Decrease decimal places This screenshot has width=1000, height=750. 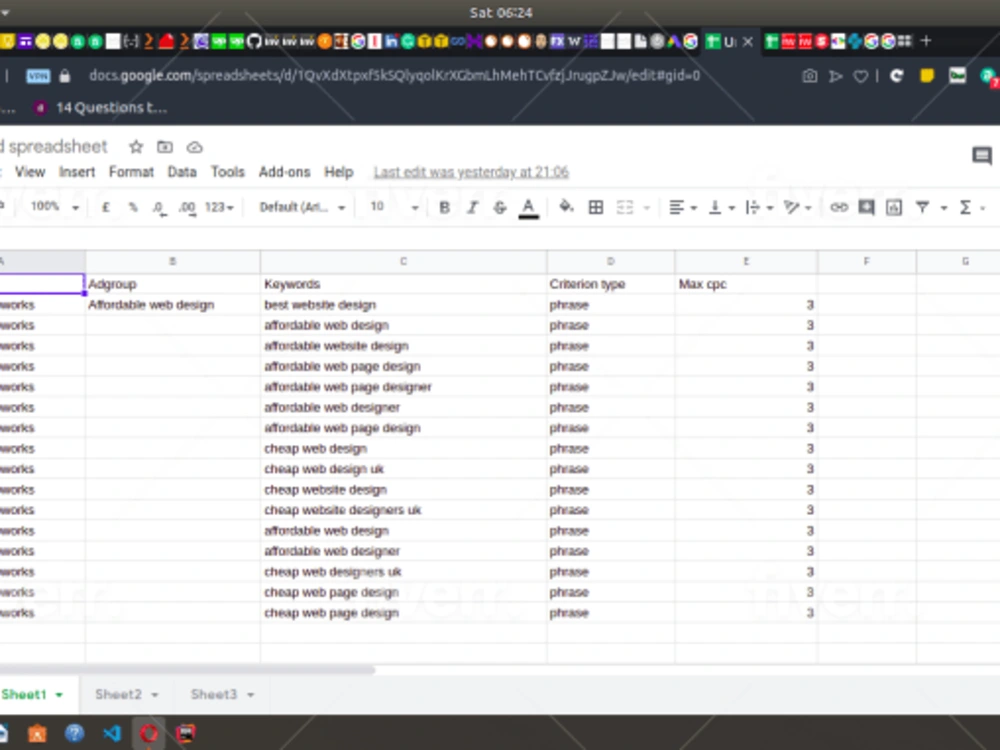click(159, 208)
